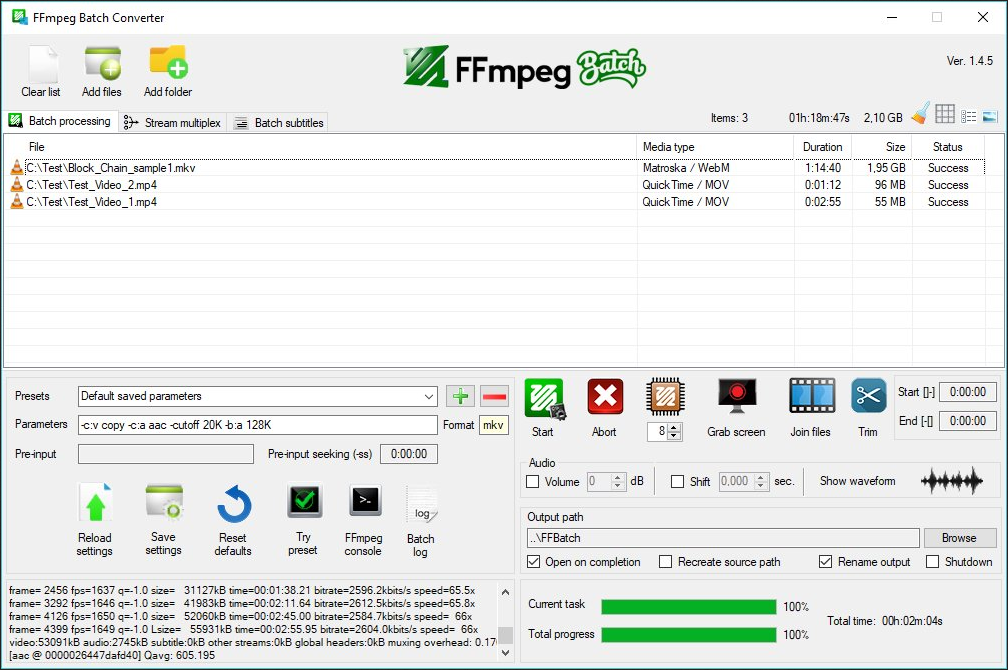Start the batch conversion
Image resolution: width=1008 pixels, height=670 pixels.
[x=544, y=399]
